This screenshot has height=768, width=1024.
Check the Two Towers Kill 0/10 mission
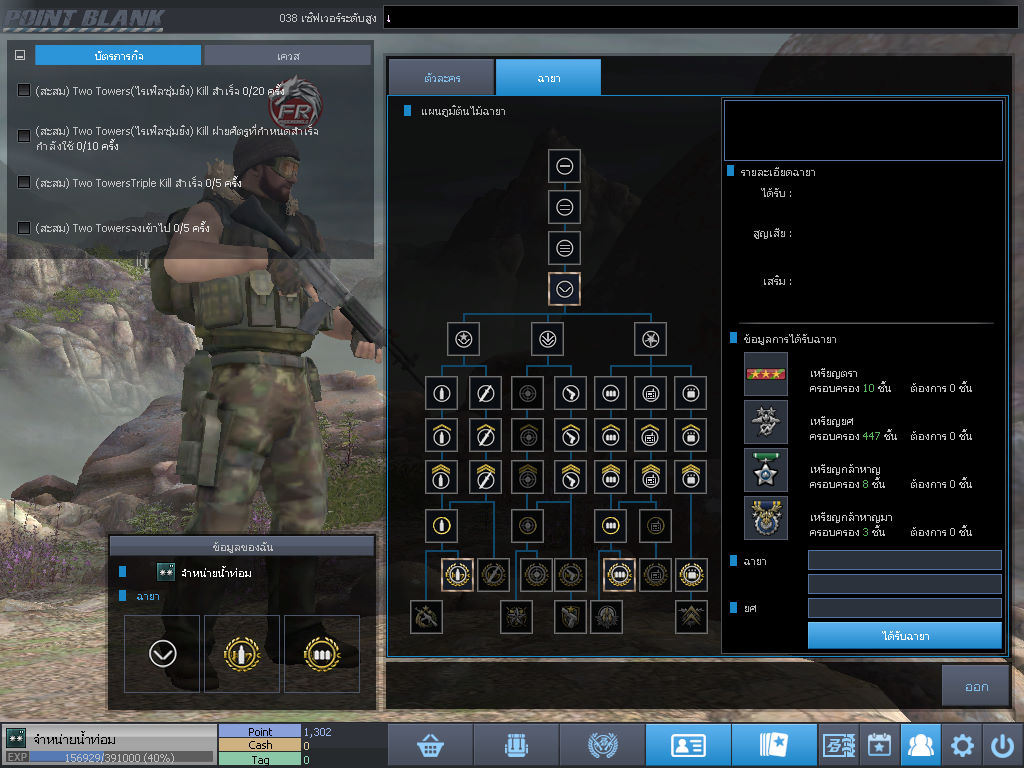[x=24, y=136]
